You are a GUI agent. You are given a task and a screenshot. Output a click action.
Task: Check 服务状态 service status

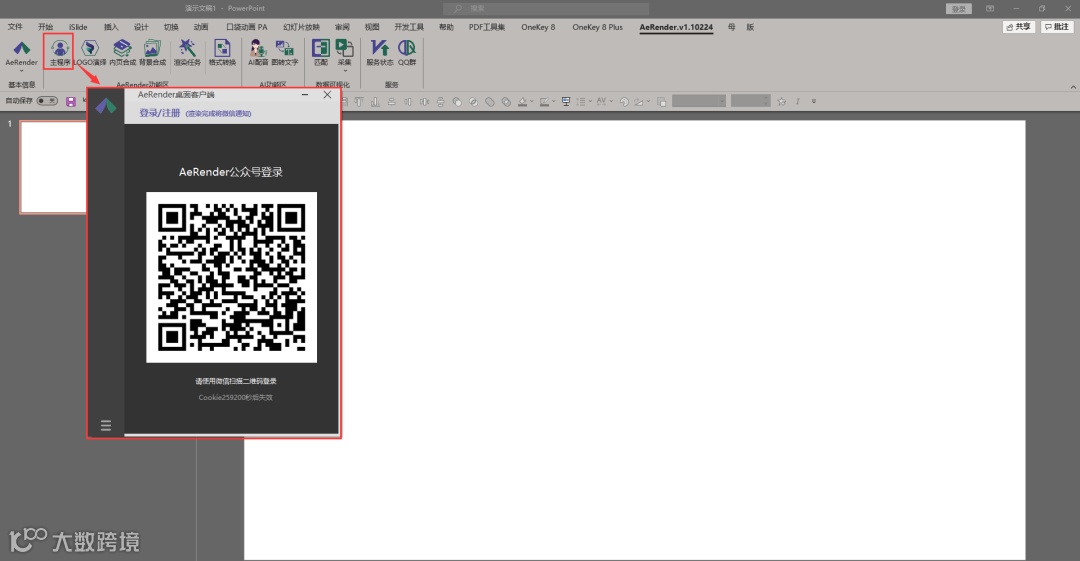point(380,52)
